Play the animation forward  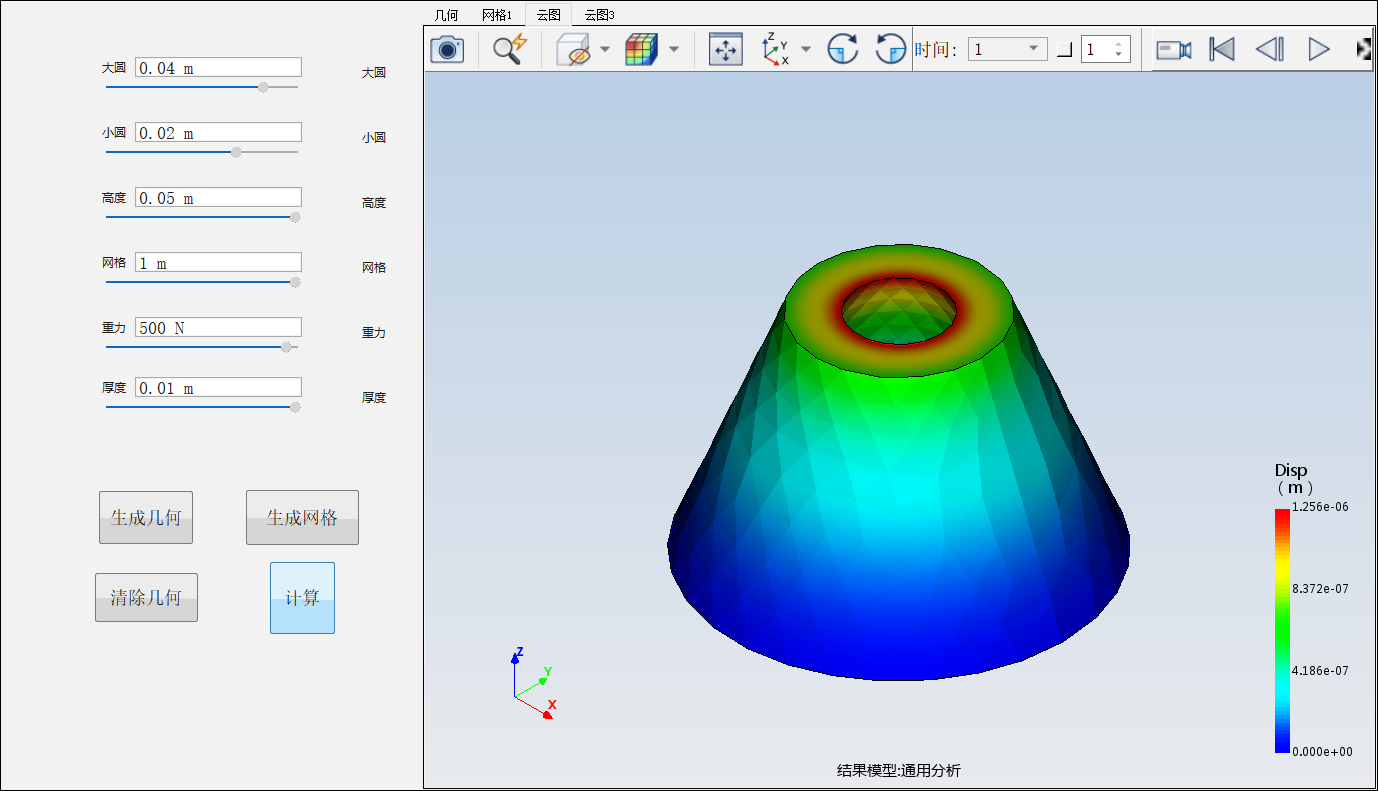(x=1319, y=49)
